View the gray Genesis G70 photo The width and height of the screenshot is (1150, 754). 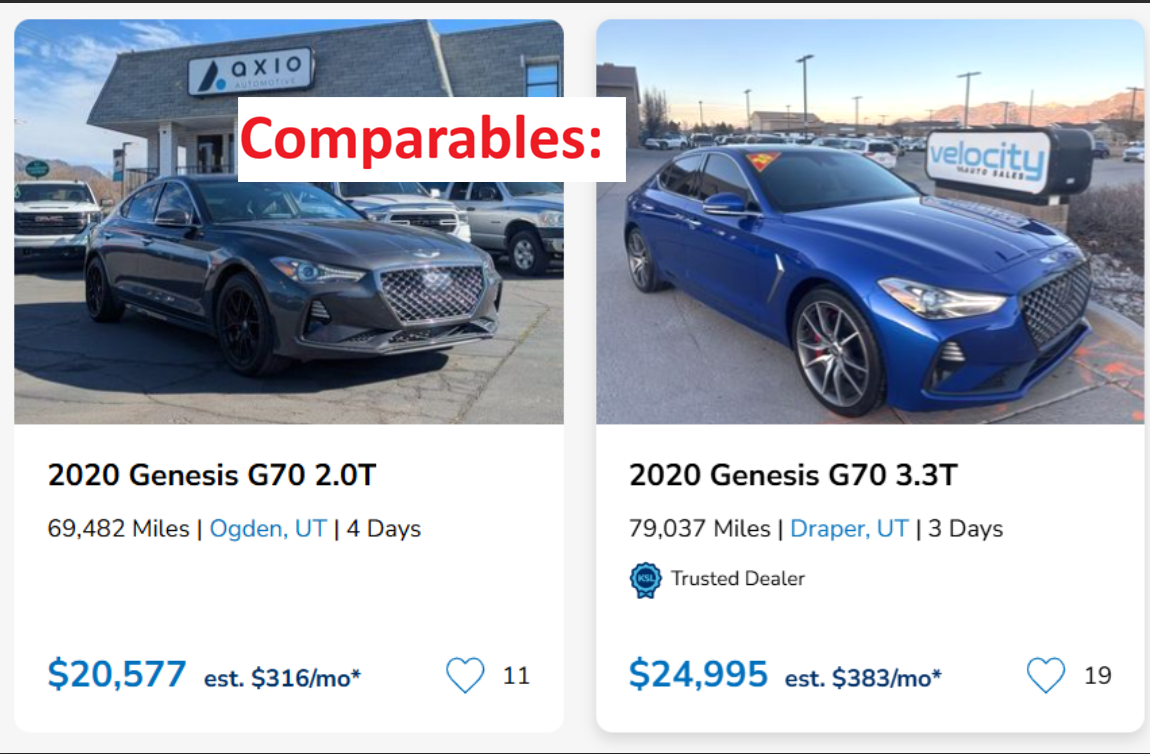pyautogui.click(x=288, y=290)
